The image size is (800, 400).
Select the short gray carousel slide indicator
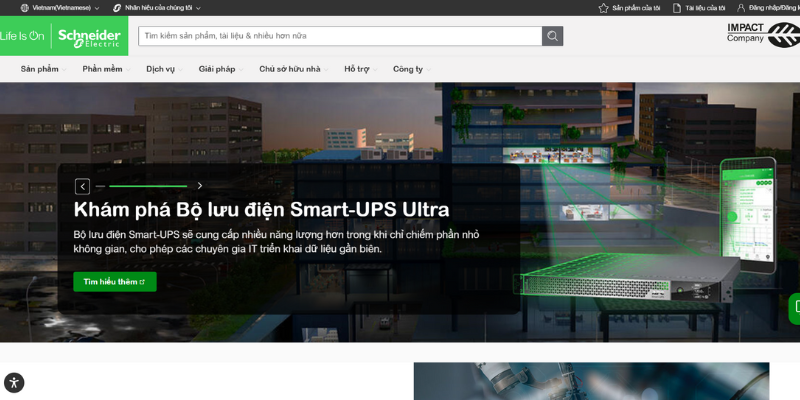click(100, 186)
